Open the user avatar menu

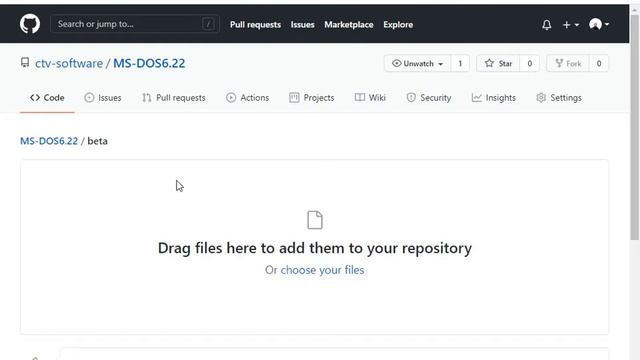[599, 24]
